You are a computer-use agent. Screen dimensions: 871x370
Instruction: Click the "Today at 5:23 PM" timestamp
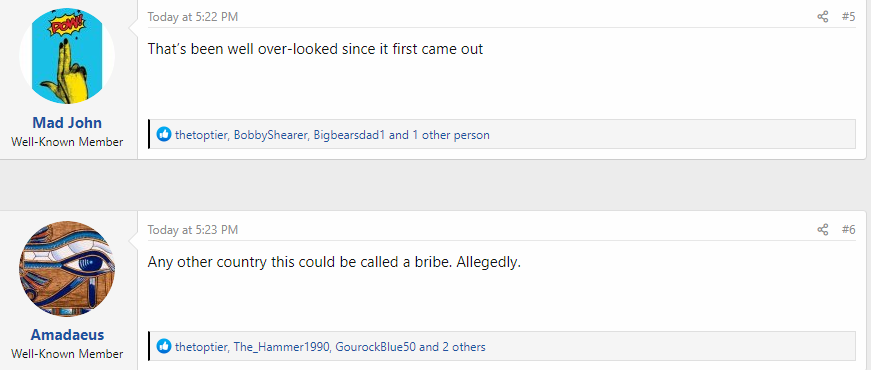[x=193, y=230]
